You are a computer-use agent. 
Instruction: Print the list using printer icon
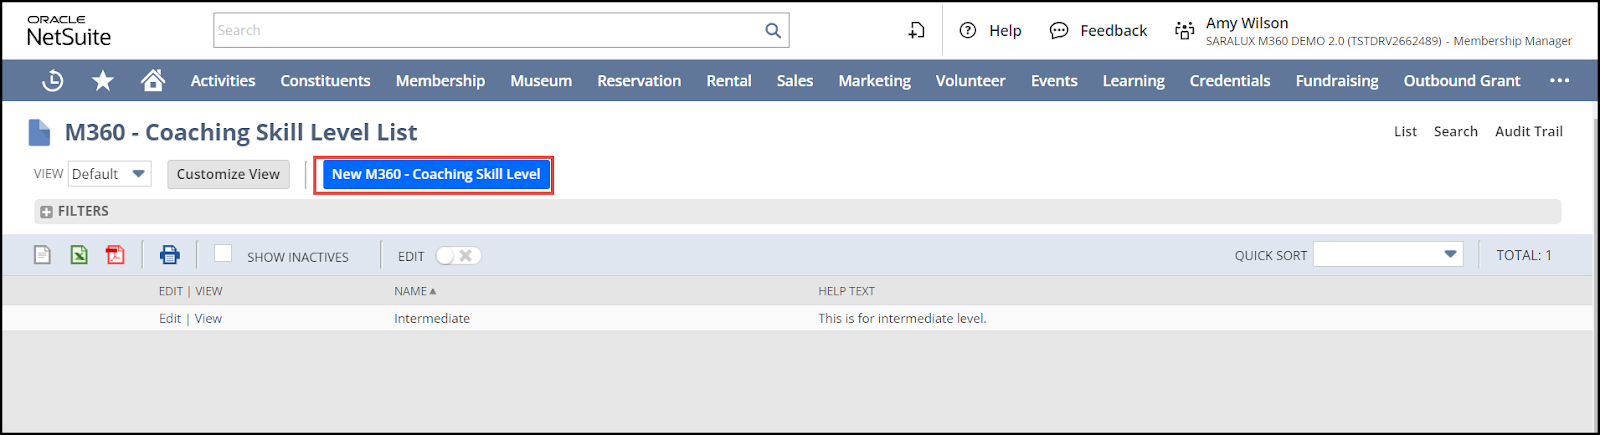coord(170,256)
